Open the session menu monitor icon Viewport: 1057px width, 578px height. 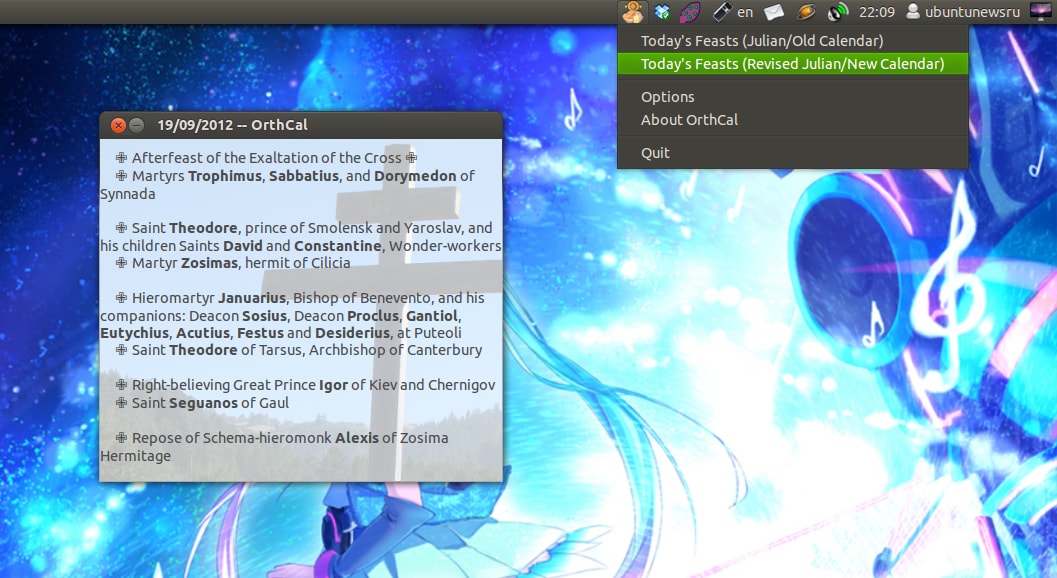[1041, 11]
